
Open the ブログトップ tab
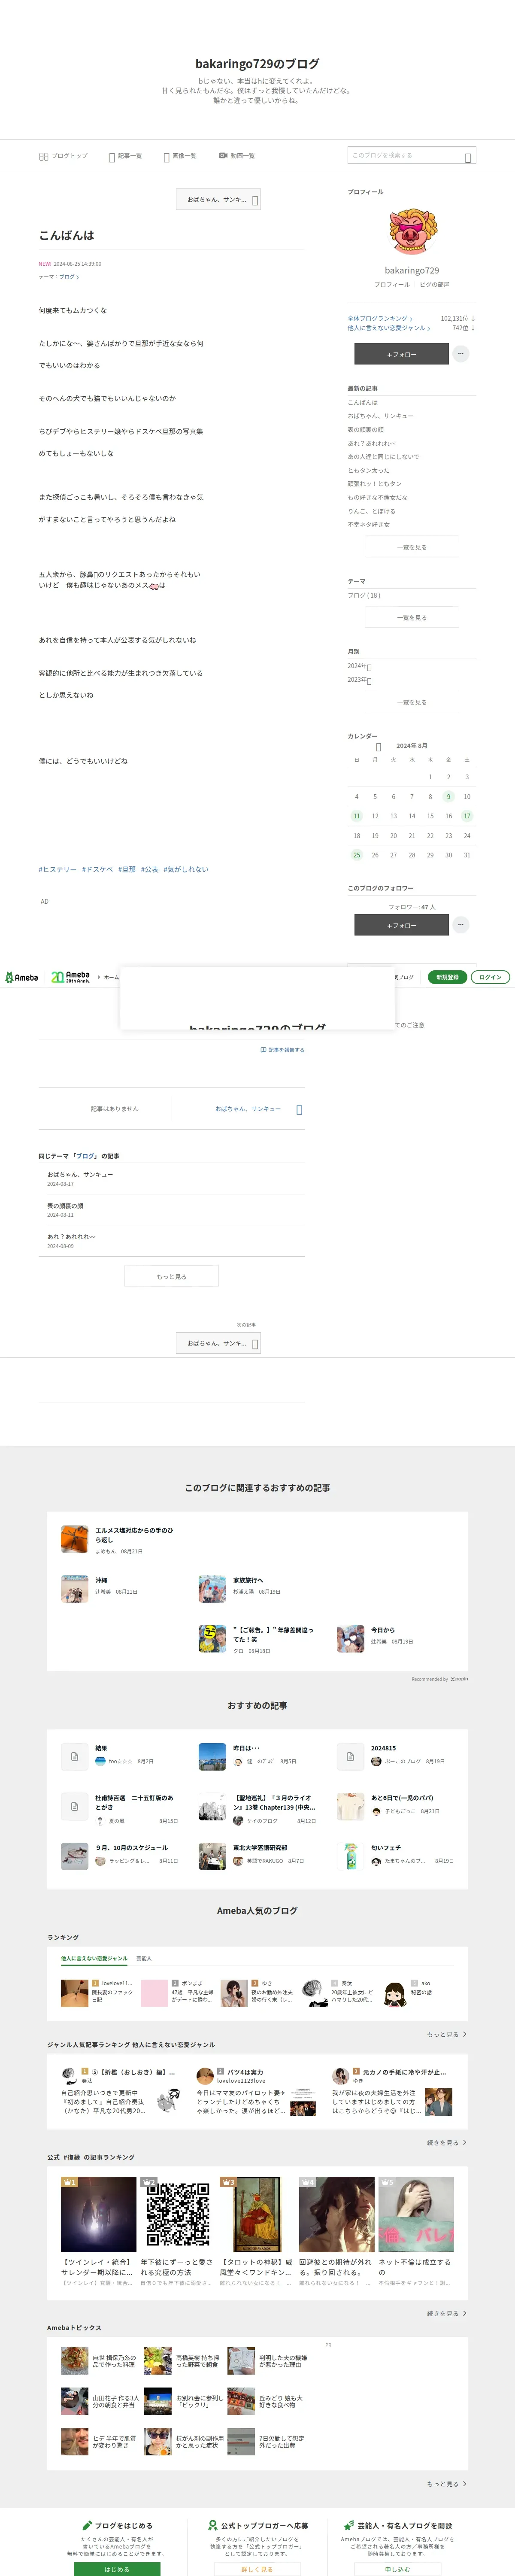tap(63, 156)
